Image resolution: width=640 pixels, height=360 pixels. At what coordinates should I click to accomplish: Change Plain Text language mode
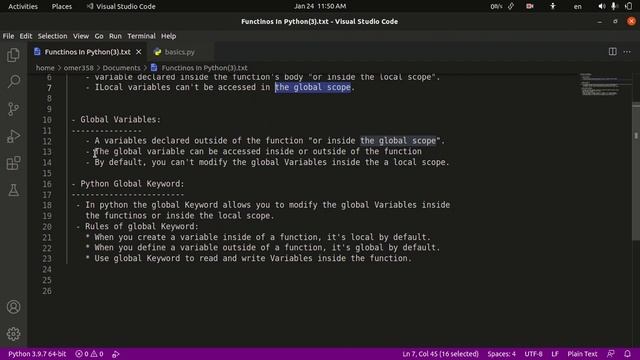[x=582, y=354]
